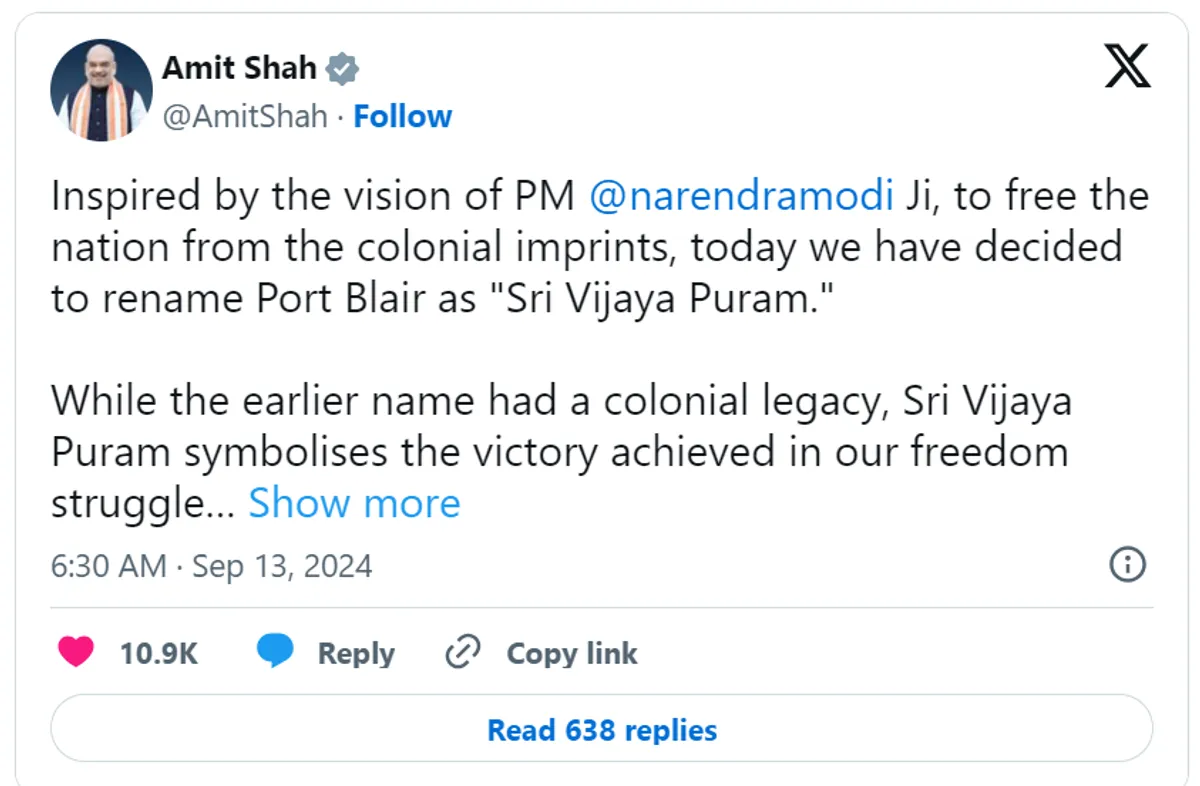Viewport: 1200px width, 786px height.
Task: Open the @narendramodi mention
Action: click(740, 196)
